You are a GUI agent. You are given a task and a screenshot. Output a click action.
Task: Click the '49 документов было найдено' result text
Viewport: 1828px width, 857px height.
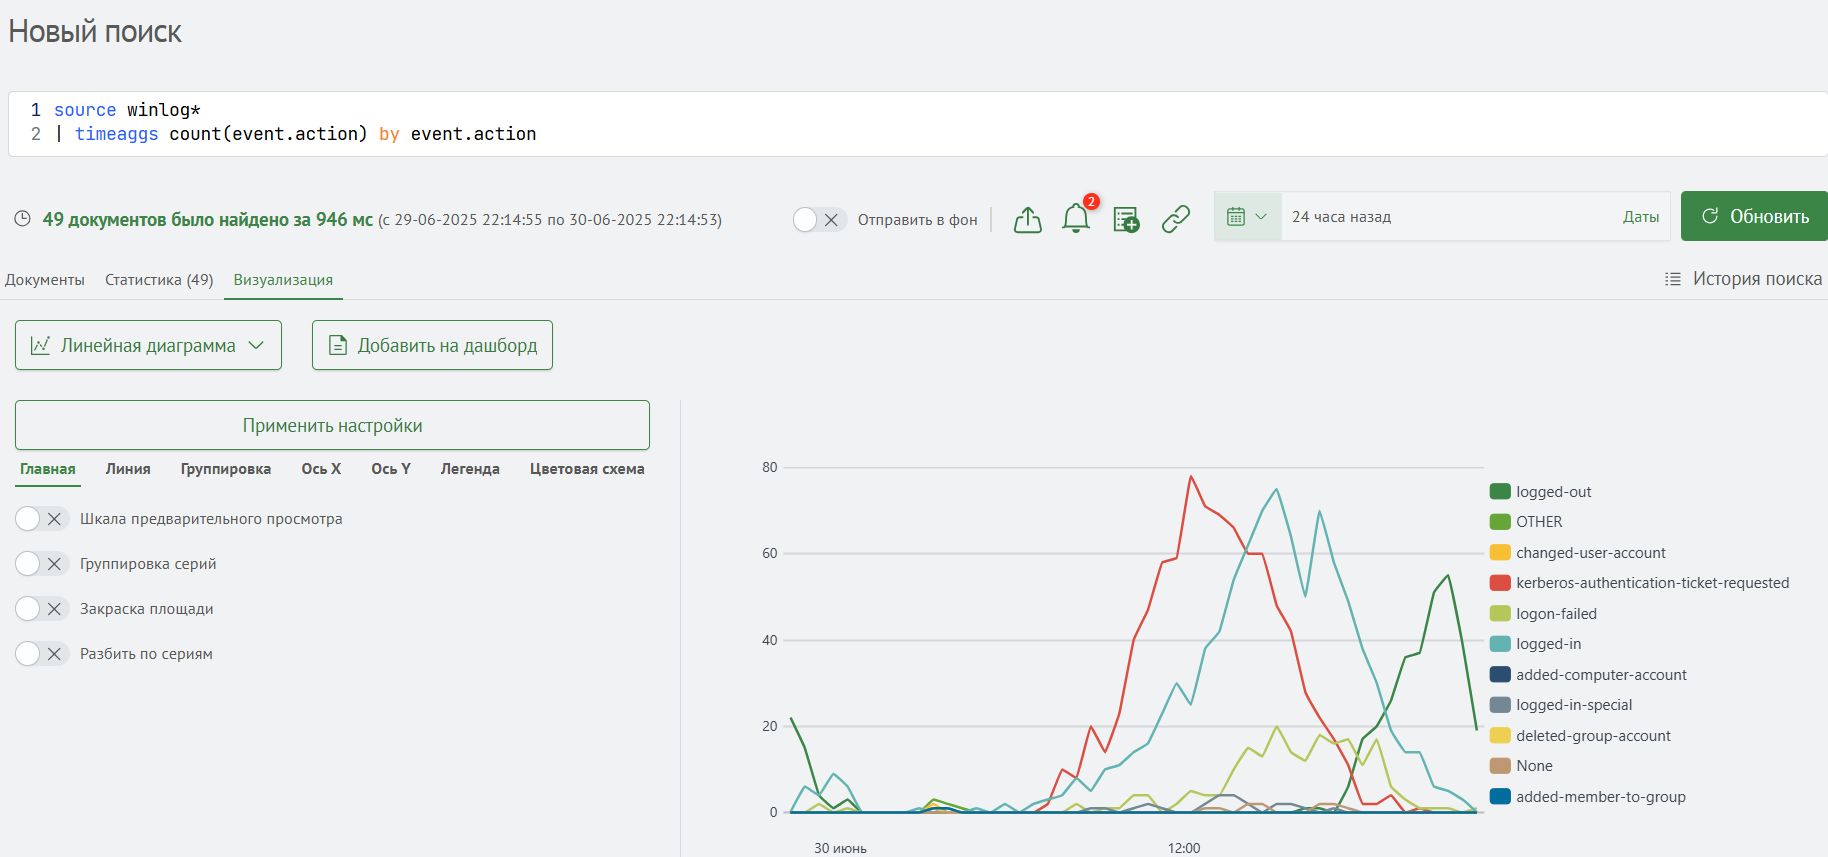coord(207,219)
